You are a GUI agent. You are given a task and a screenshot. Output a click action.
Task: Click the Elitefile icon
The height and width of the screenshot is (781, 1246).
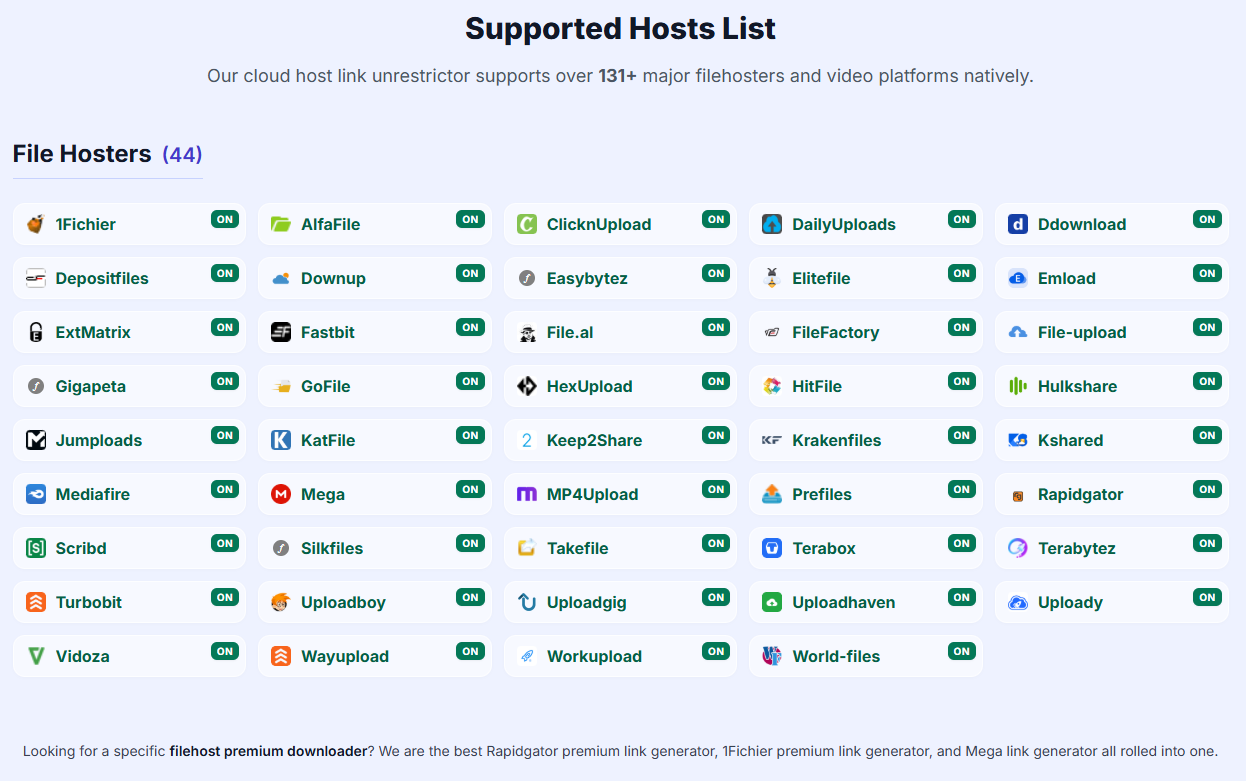click(x=772, y=278)
